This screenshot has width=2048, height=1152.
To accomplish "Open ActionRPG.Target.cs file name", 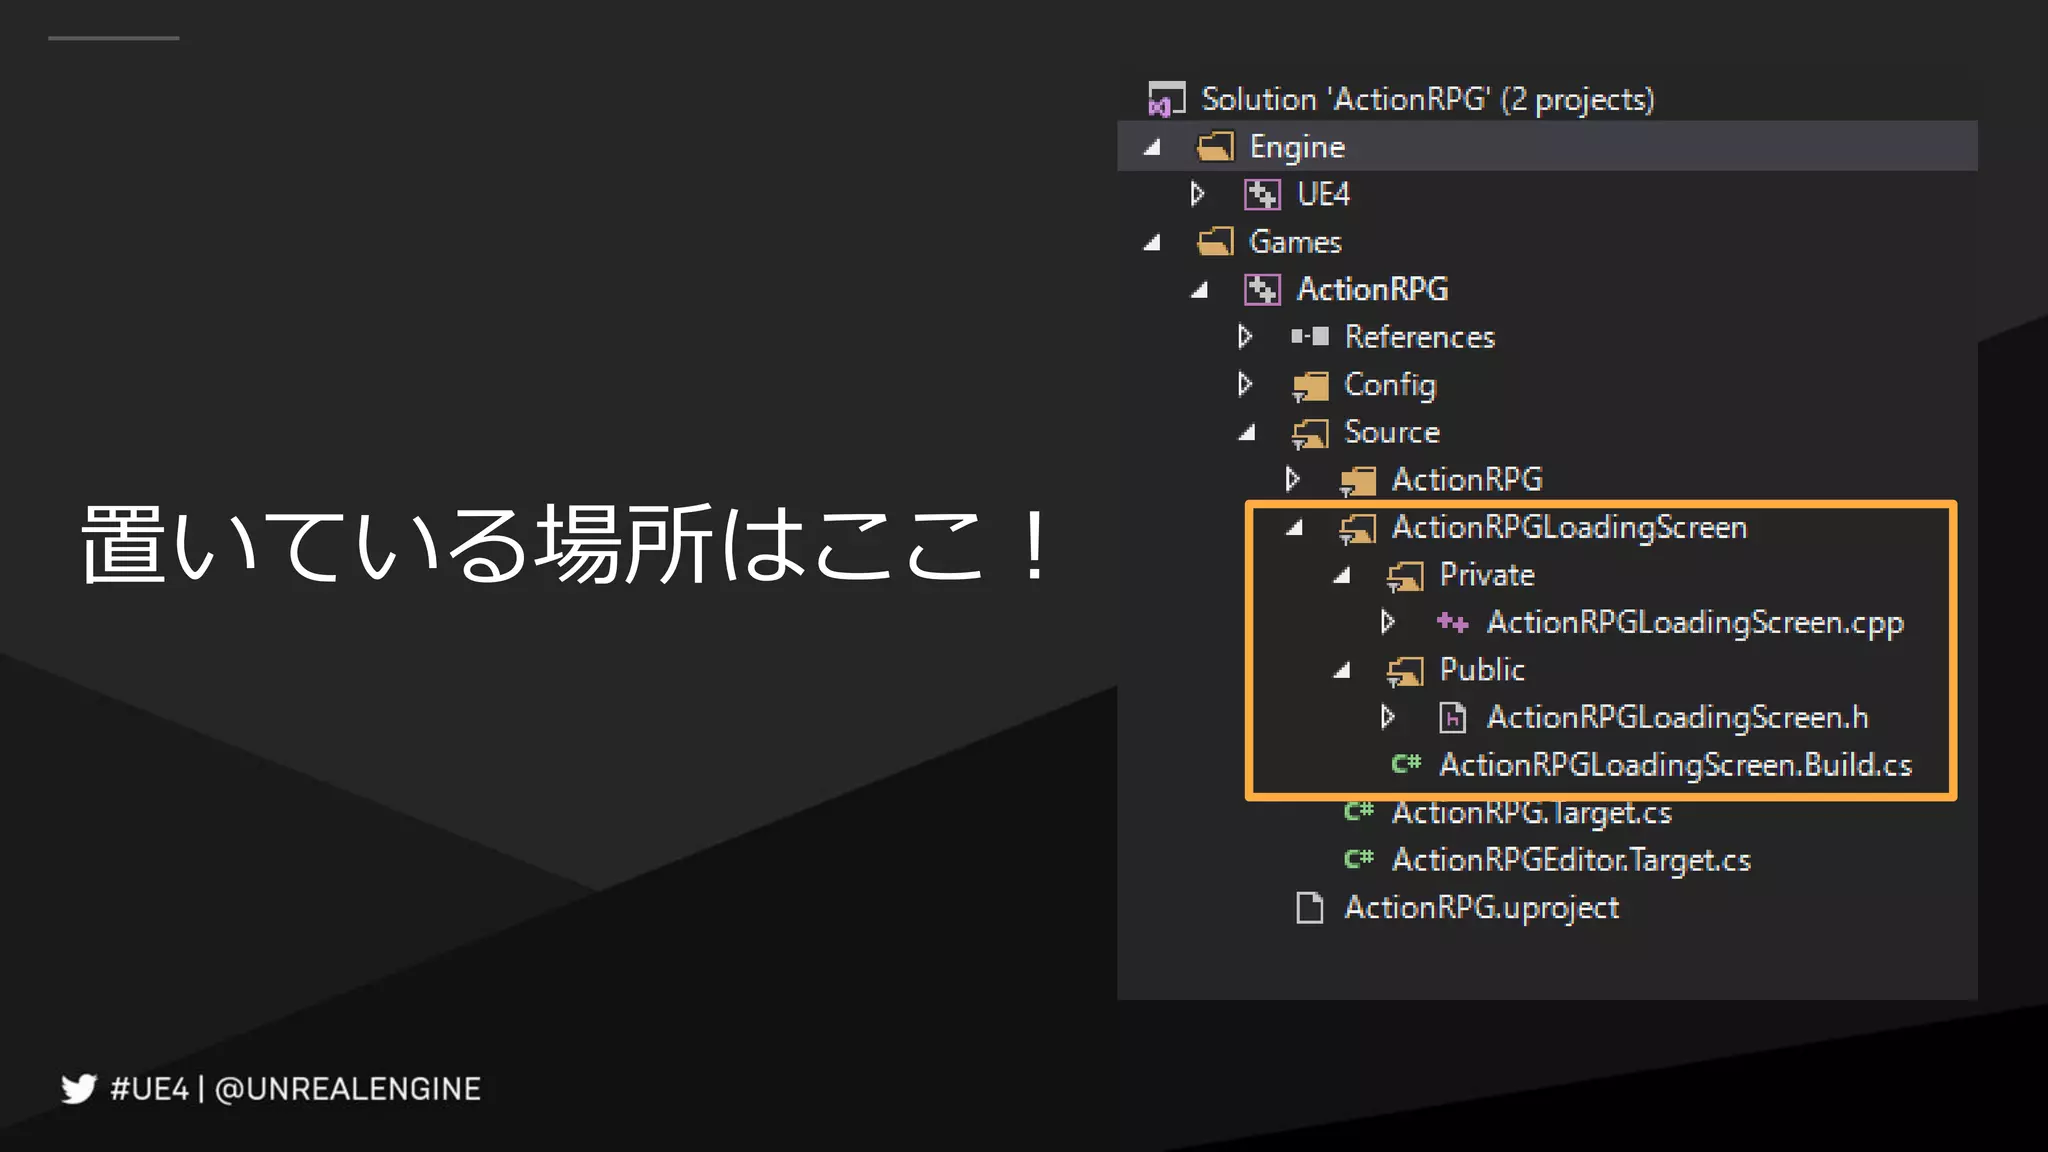I will pyautogui.click(x=1531, y=813).
